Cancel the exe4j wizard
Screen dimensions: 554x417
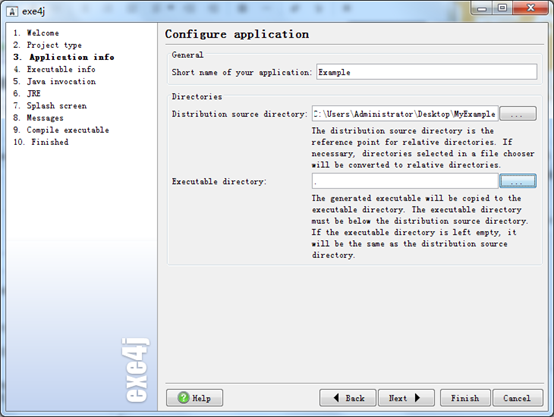click(x=517, y=398)
